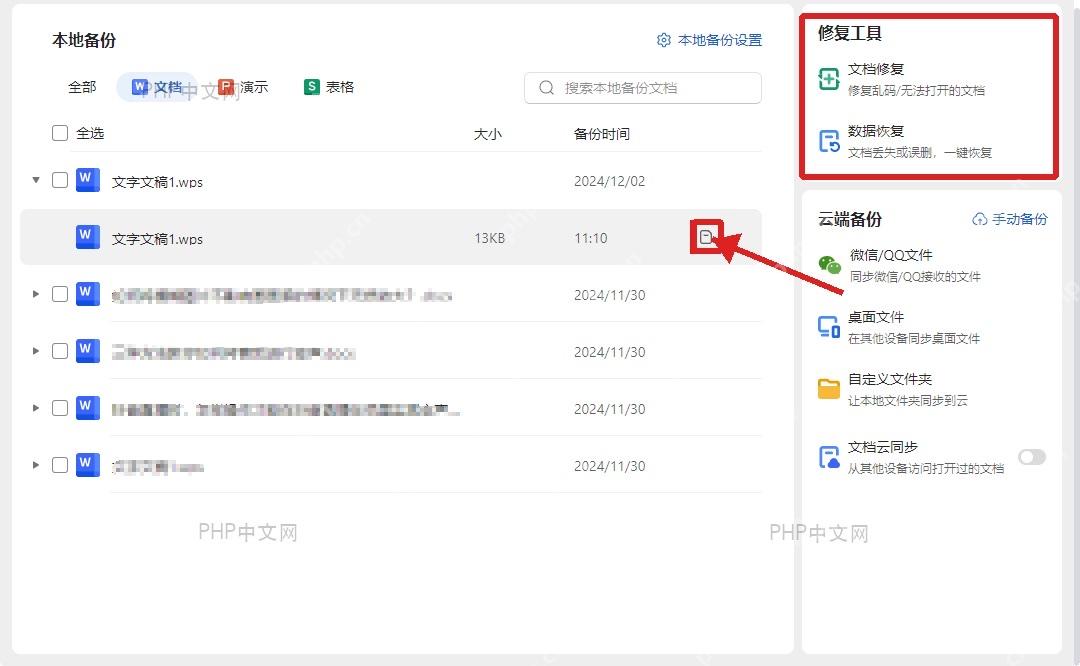This screenshot has width=1080, height=666.
Task: Open the 文档修复 tool entry
Action: click(x=902, y=79)
